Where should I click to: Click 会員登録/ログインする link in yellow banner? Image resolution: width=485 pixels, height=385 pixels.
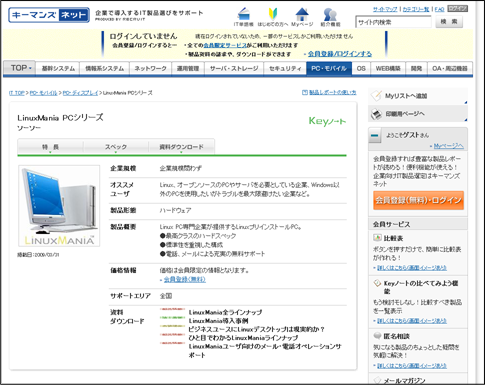point(340,54)
